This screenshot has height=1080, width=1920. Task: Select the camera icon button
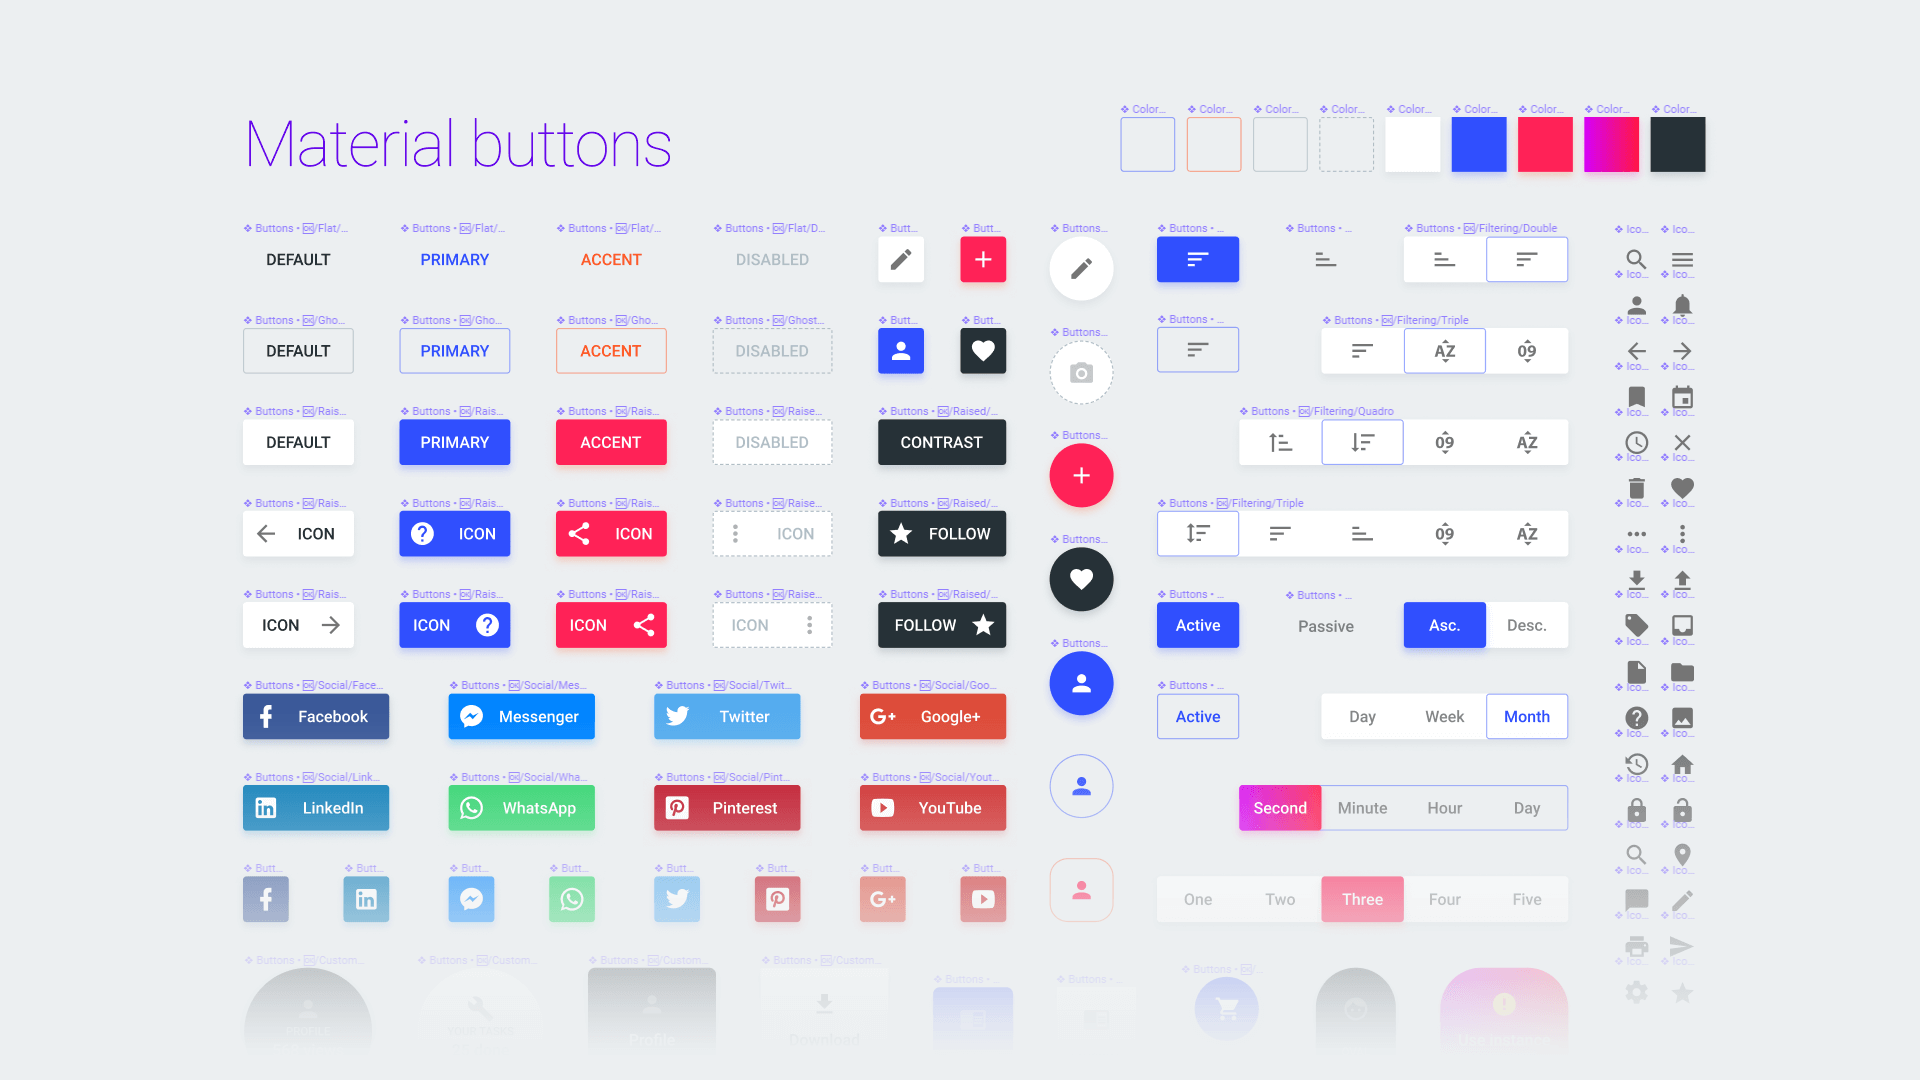pos(1081,372)
